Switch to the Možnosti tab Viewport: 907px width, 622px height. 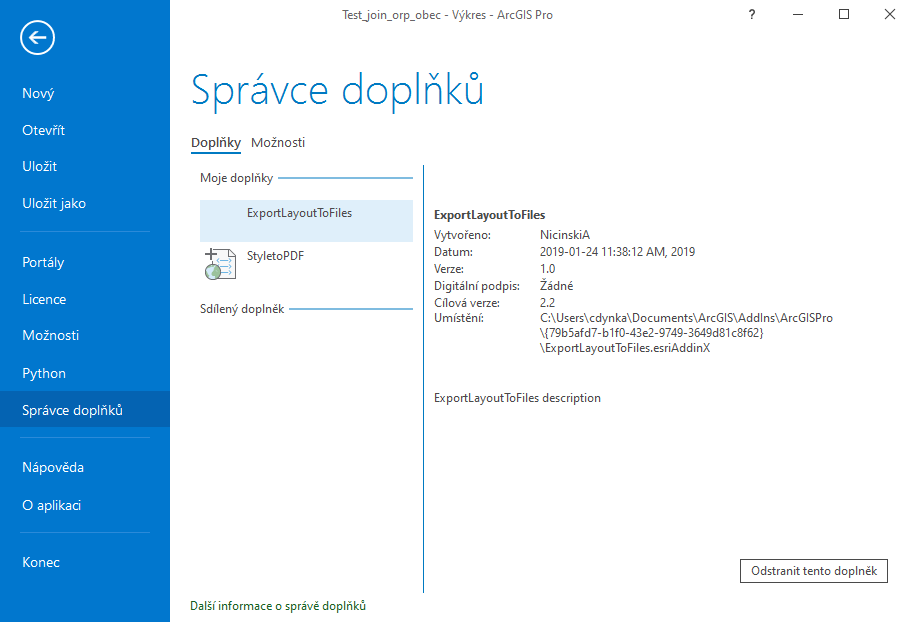(x=278, y=142)
